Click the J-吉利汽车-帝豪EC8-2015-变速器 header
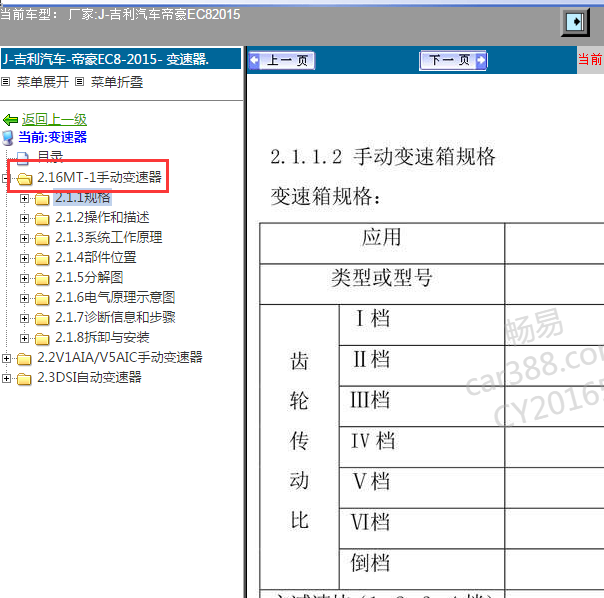Screen dimensions: 604x598 click(121, 59)
